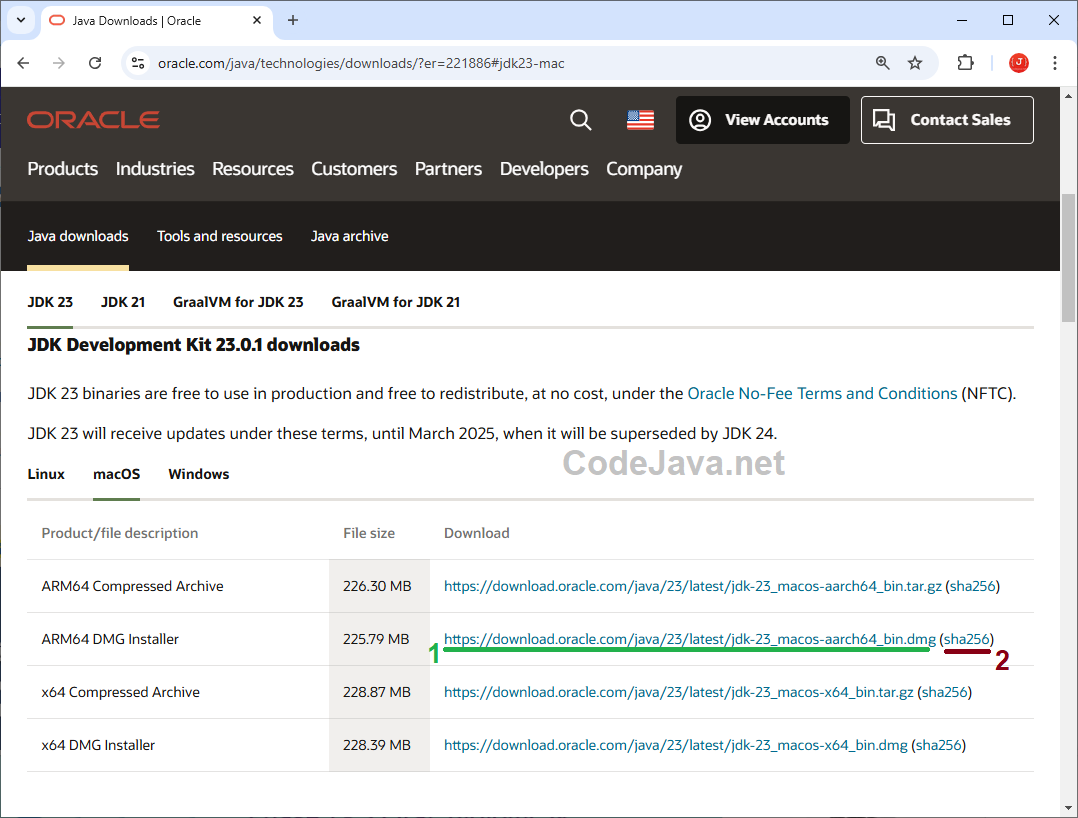The height and width of the screenshot is (818, 1078).
Task: Click the 'x64 Compressed Archive' description cell
Action: click(178, 692)
